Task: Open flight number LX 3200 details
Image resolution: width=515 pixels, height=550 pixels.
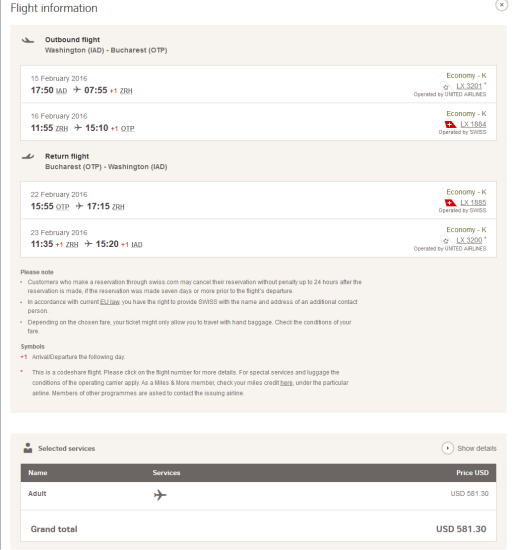Action: coord(469,240)
